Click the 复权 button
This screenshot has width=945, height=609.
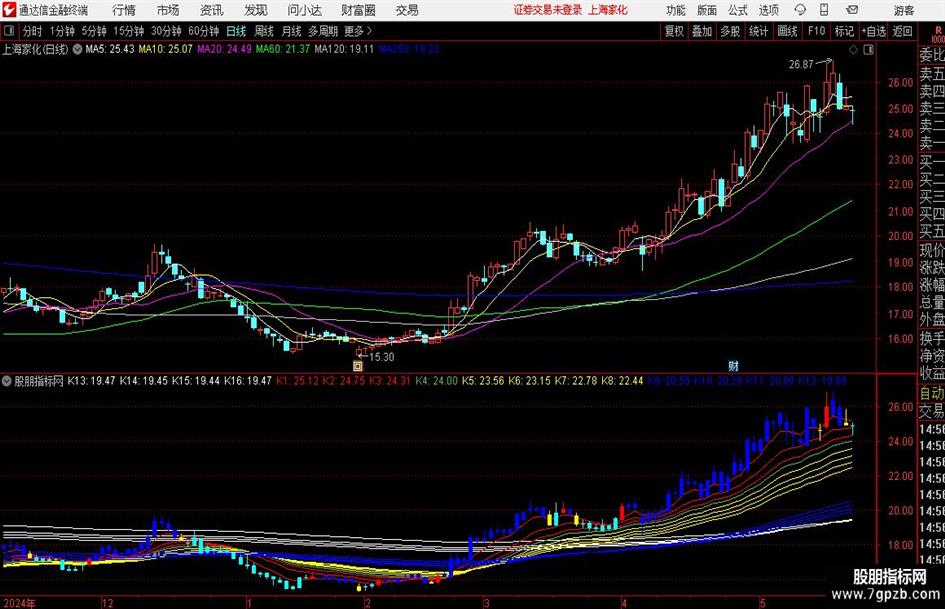[x=674, y=31]
